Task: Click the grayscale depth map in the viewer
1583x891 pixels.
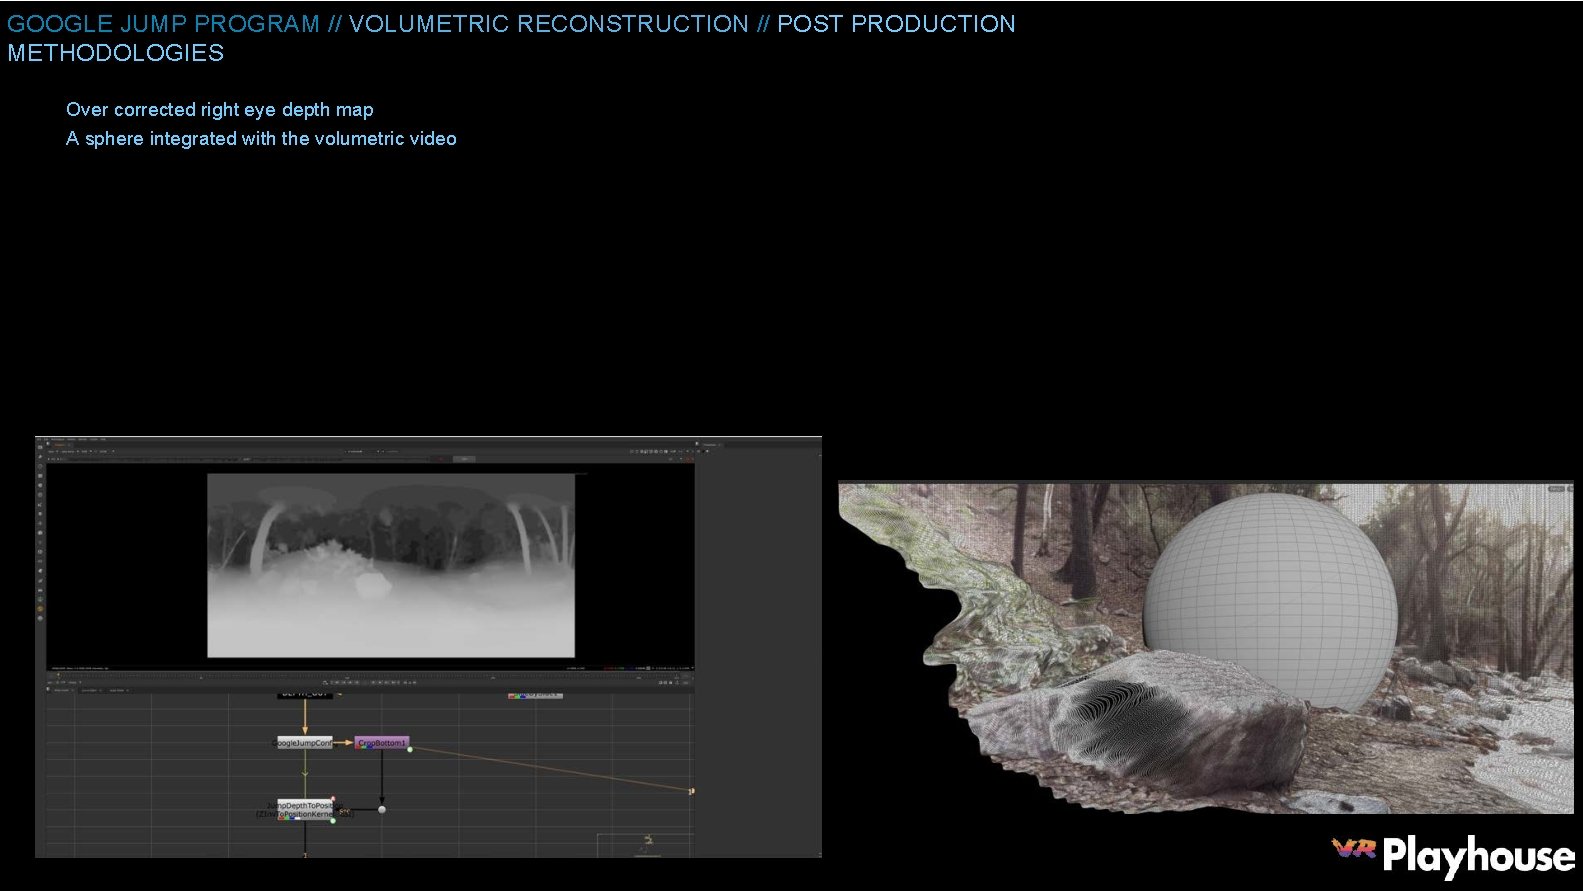Action: point(391,565)
